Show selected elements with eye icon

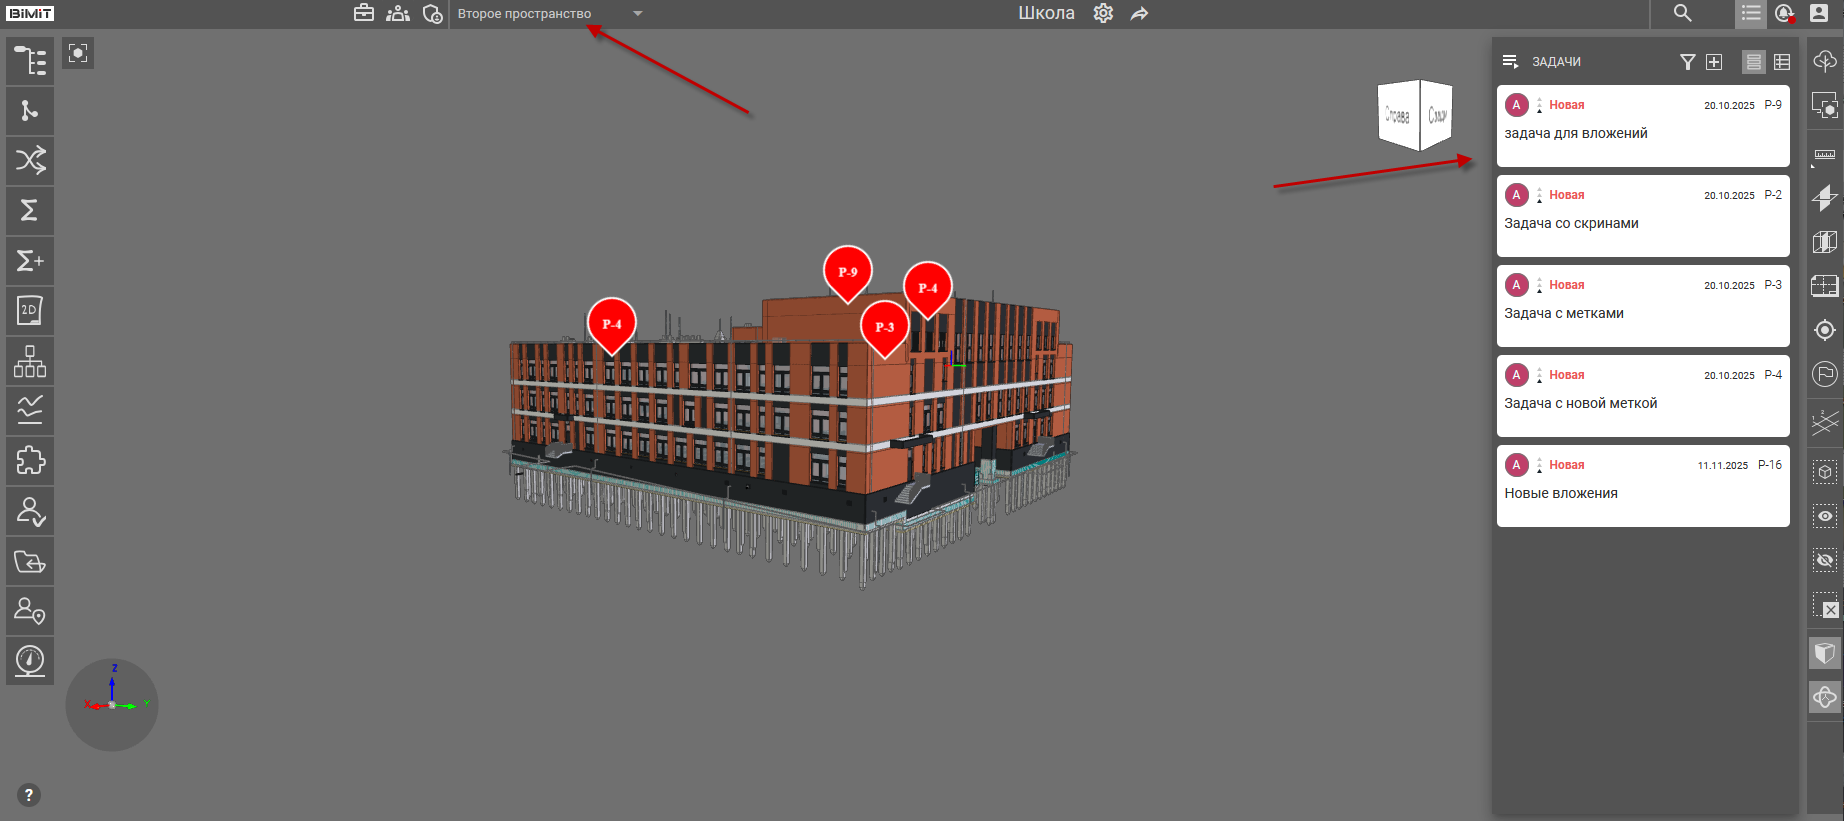[x=1825, y=516]
